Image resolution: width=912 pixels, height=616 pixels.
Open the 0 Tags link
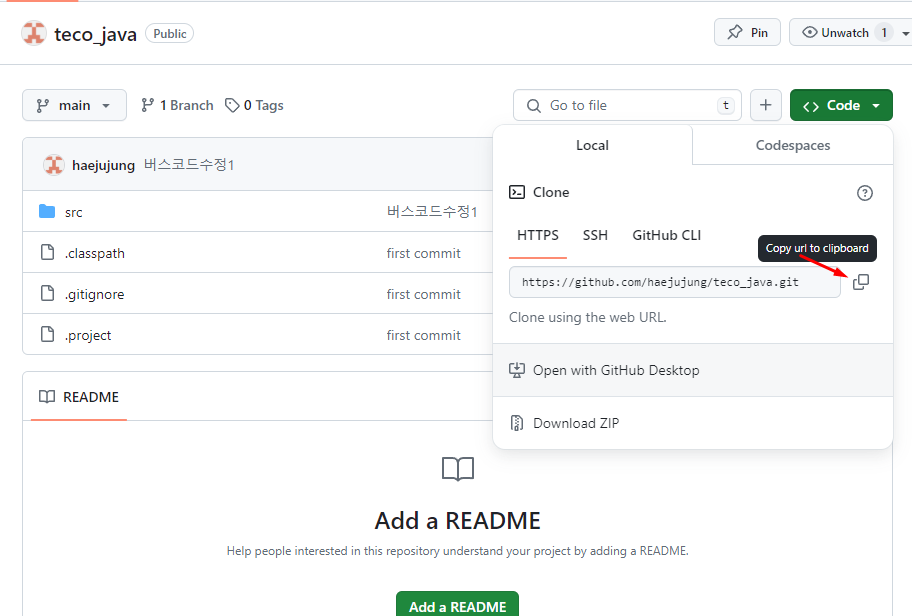(x=254, y=105)
